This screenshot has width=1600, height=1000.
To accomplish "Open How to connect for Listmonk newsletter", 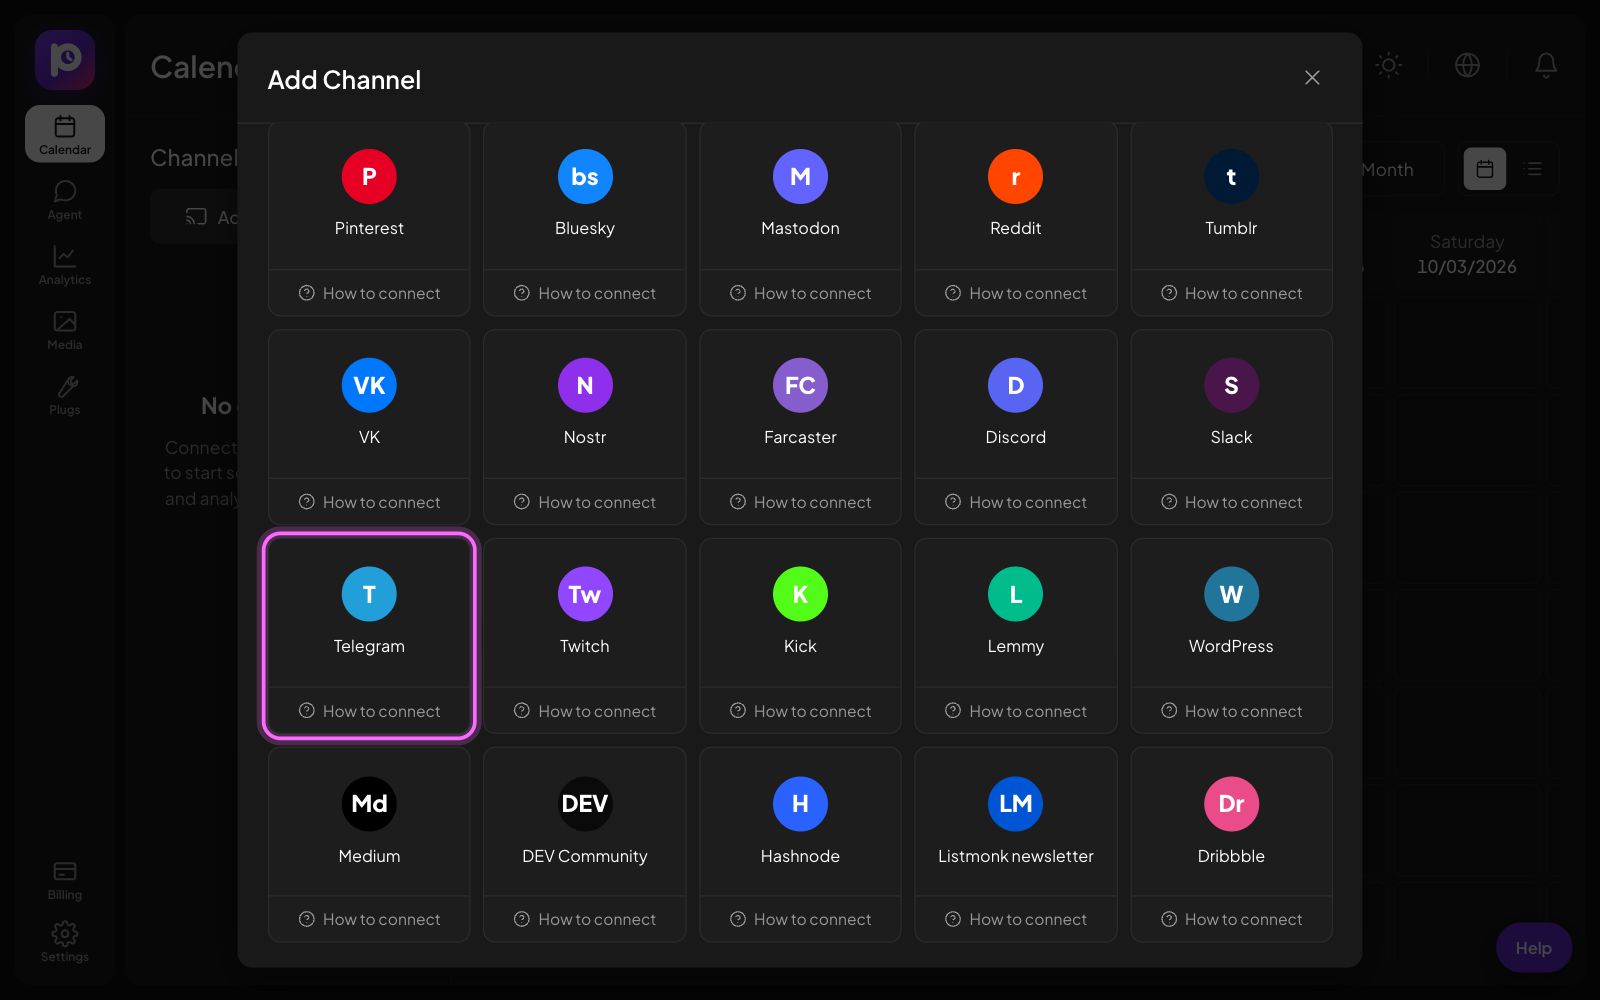I will click(1016, 919).
